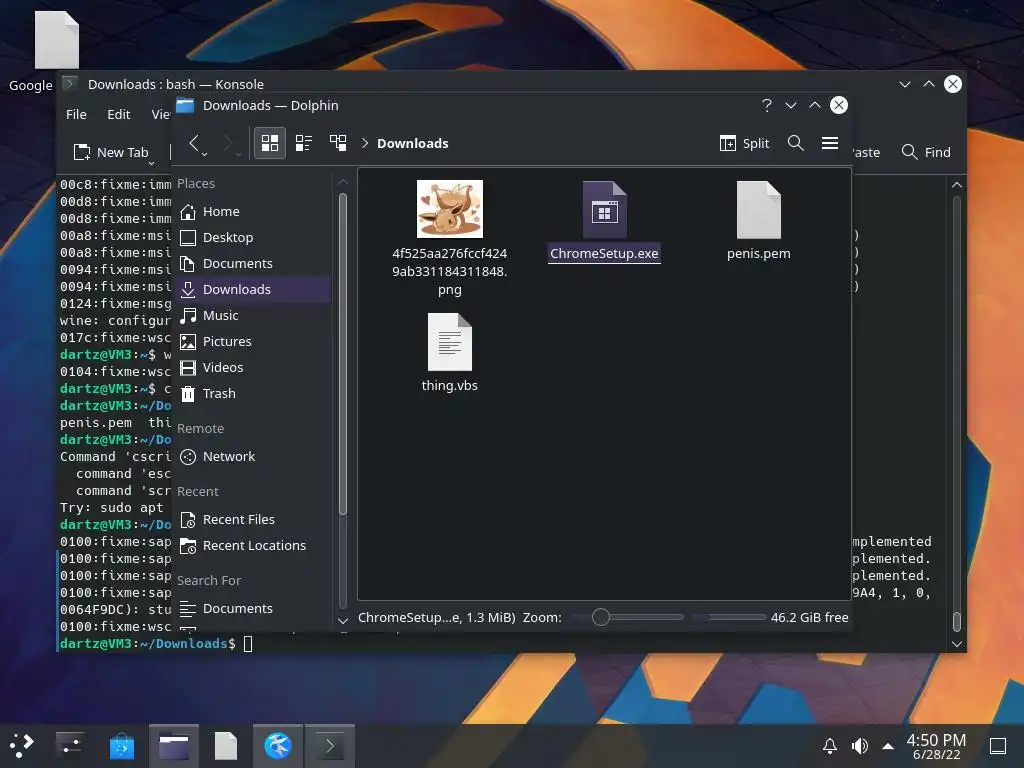Open Recent Locations in sidebar
The image size is (1024, 768).
click(x=252, y=545)
